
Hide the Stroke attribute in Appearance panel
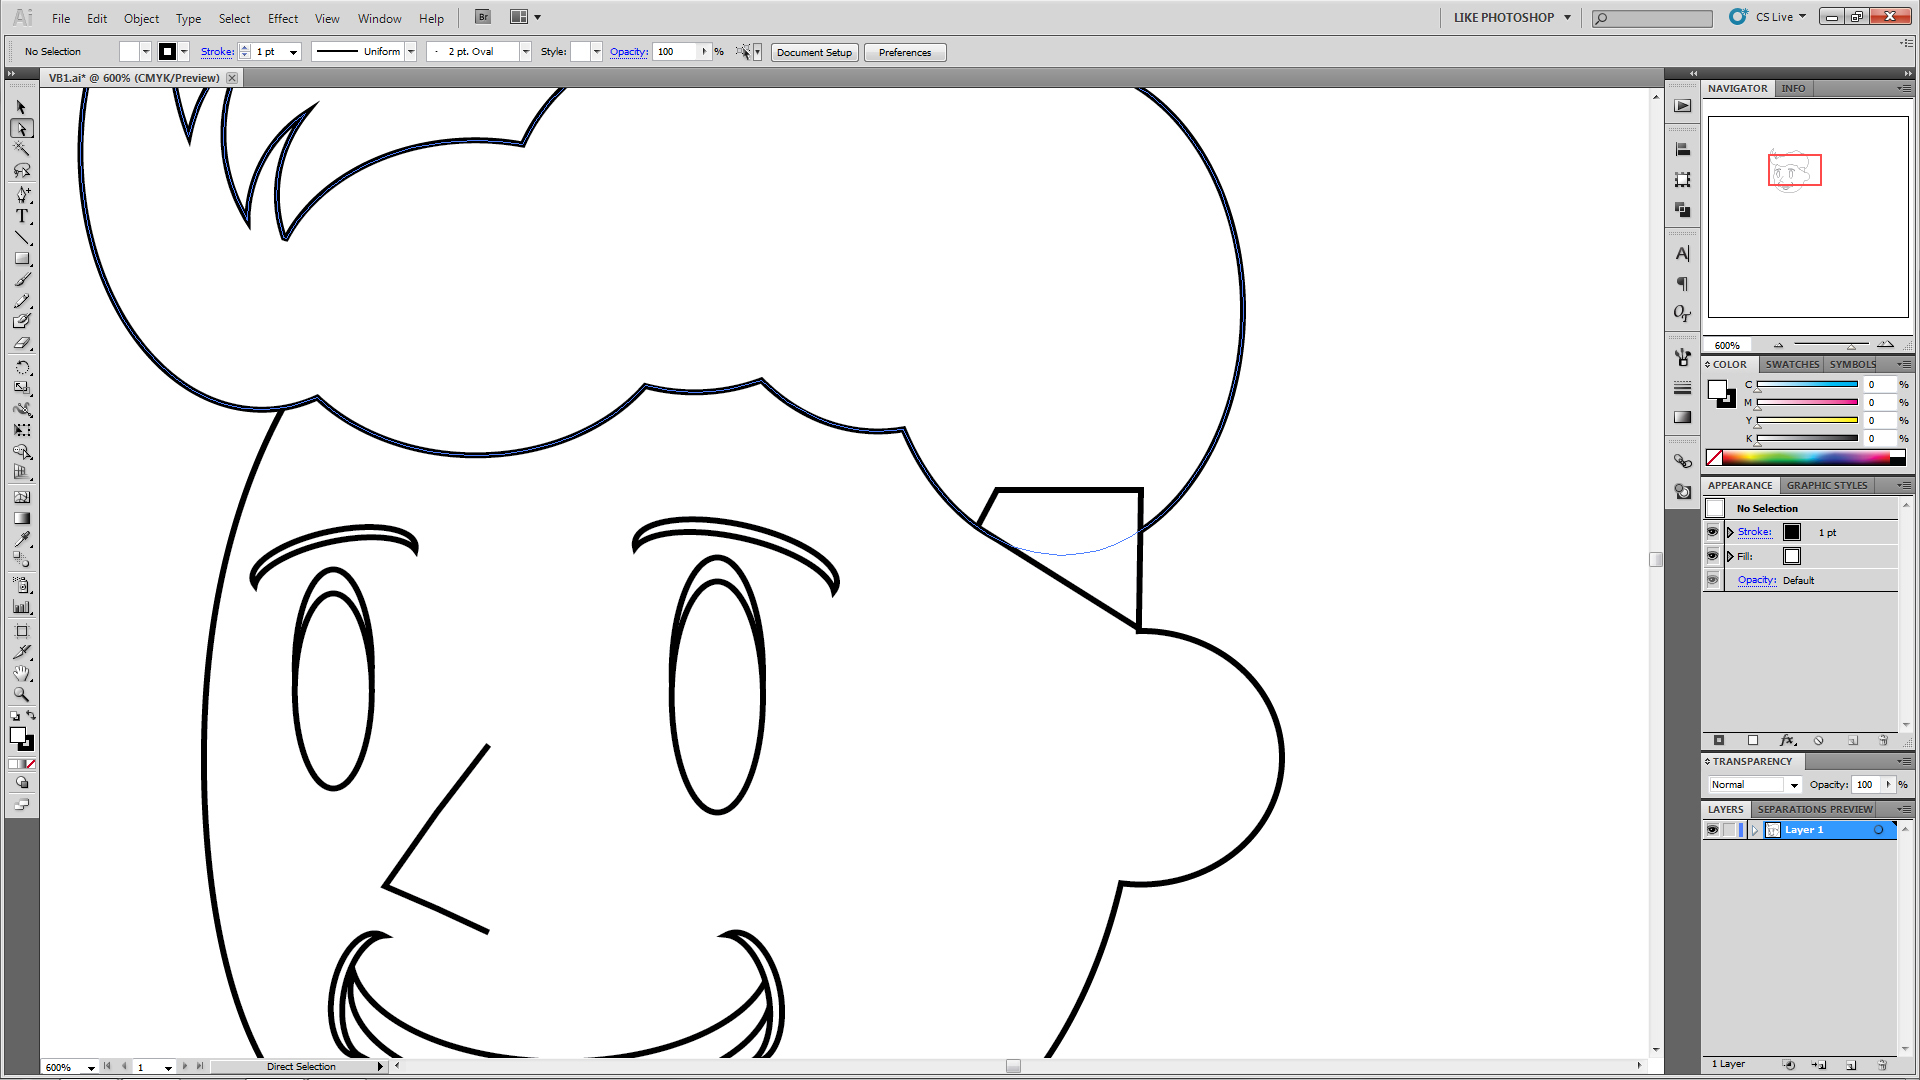[1712, 532]
